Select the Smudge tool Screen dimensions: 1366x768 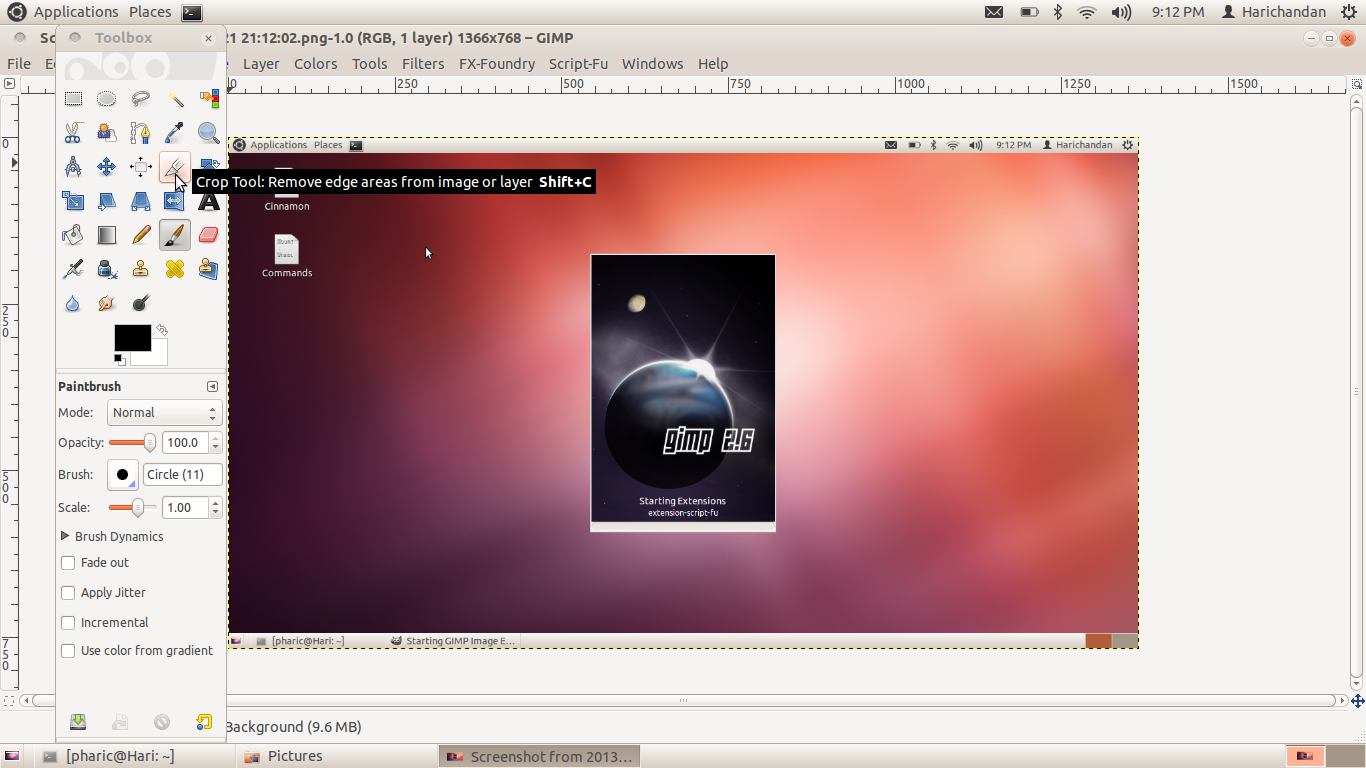click(107, 303)
